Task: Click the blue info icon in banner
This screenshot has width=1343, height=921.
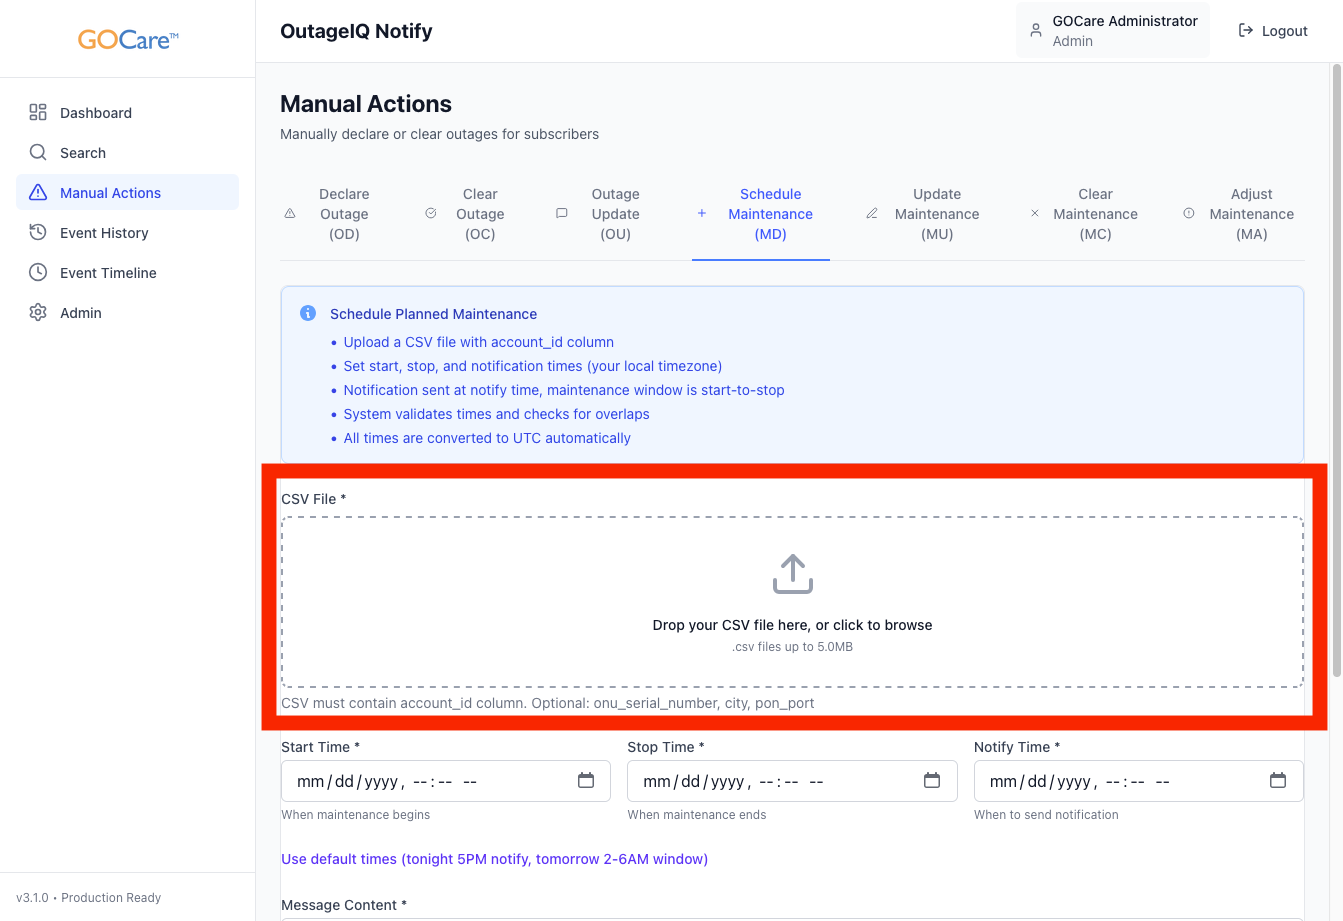Action: click(x=308, y=314)
